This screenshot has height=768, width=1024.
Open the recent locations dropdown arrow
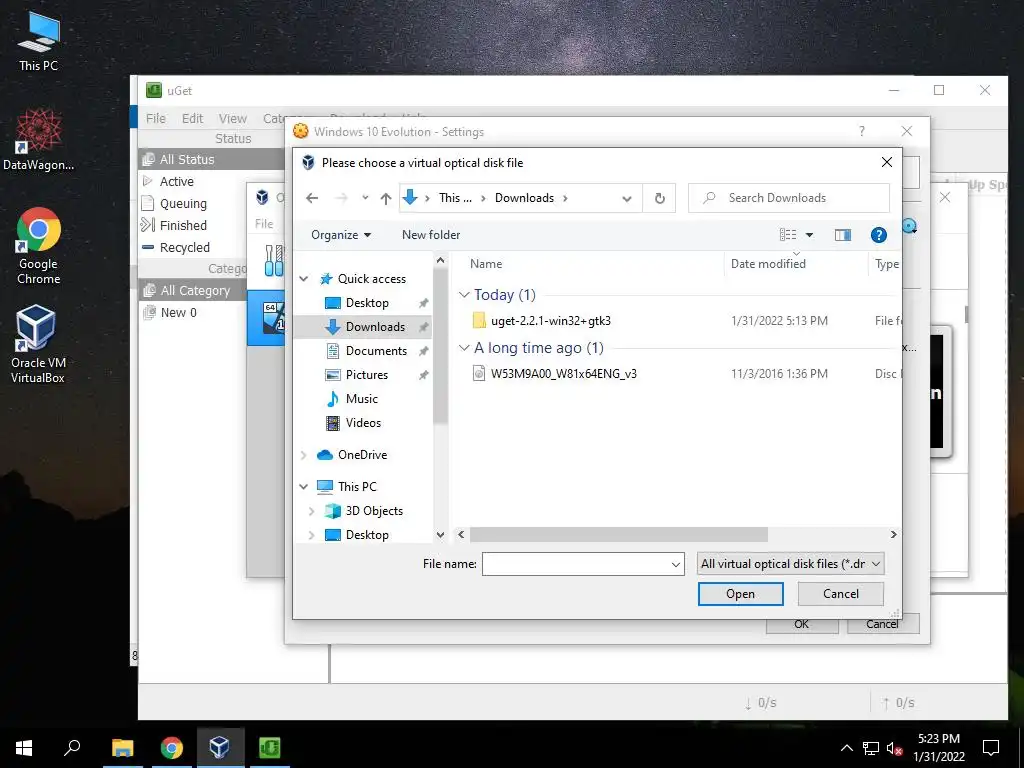pyautogui.click(x=365, y=198)
